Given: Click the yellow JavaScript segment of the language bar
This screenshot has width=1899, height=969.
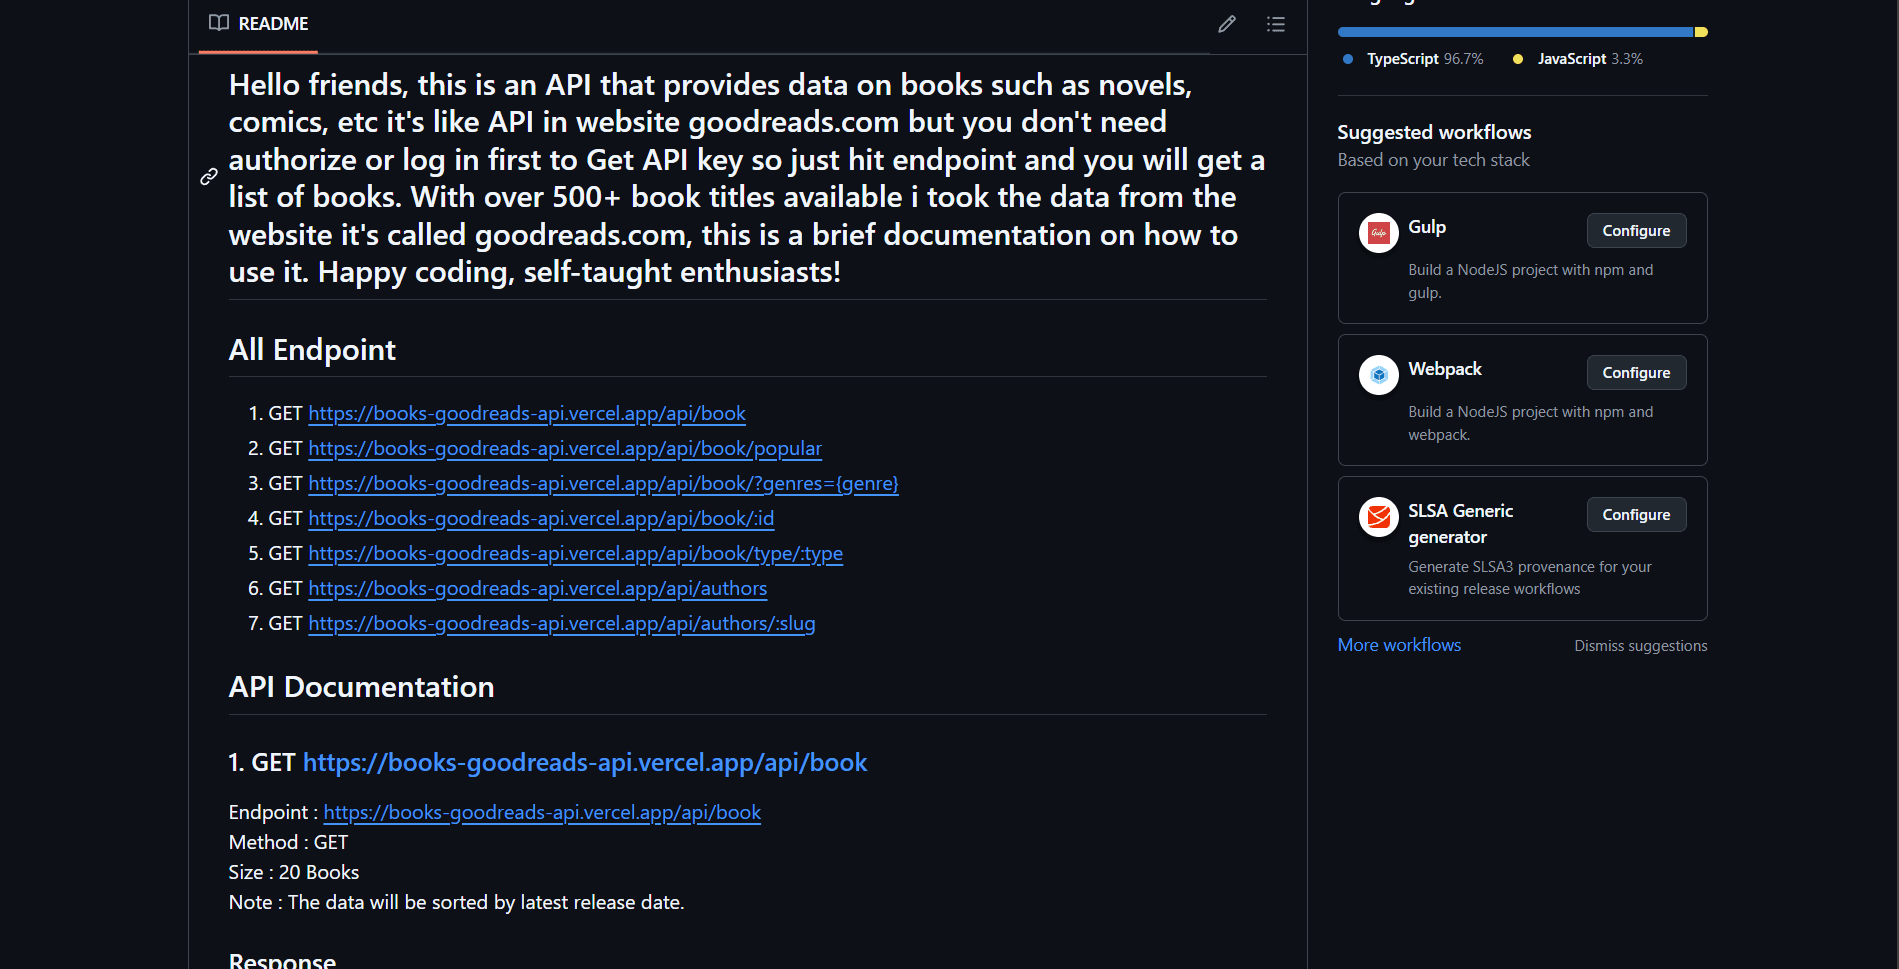Looking at the screenshot, I should [1701, 32].
